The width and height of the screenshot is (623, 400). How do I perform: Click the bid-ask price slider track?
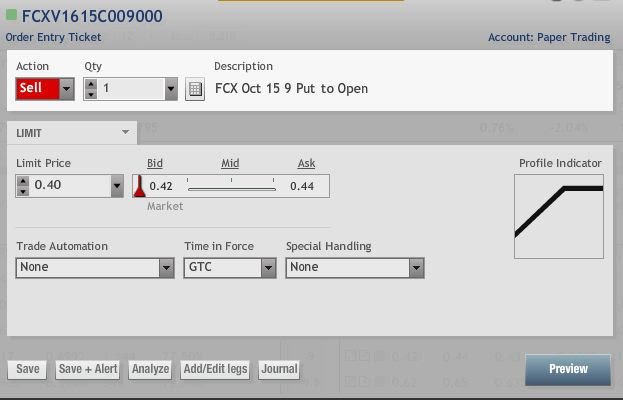(232, 189)
